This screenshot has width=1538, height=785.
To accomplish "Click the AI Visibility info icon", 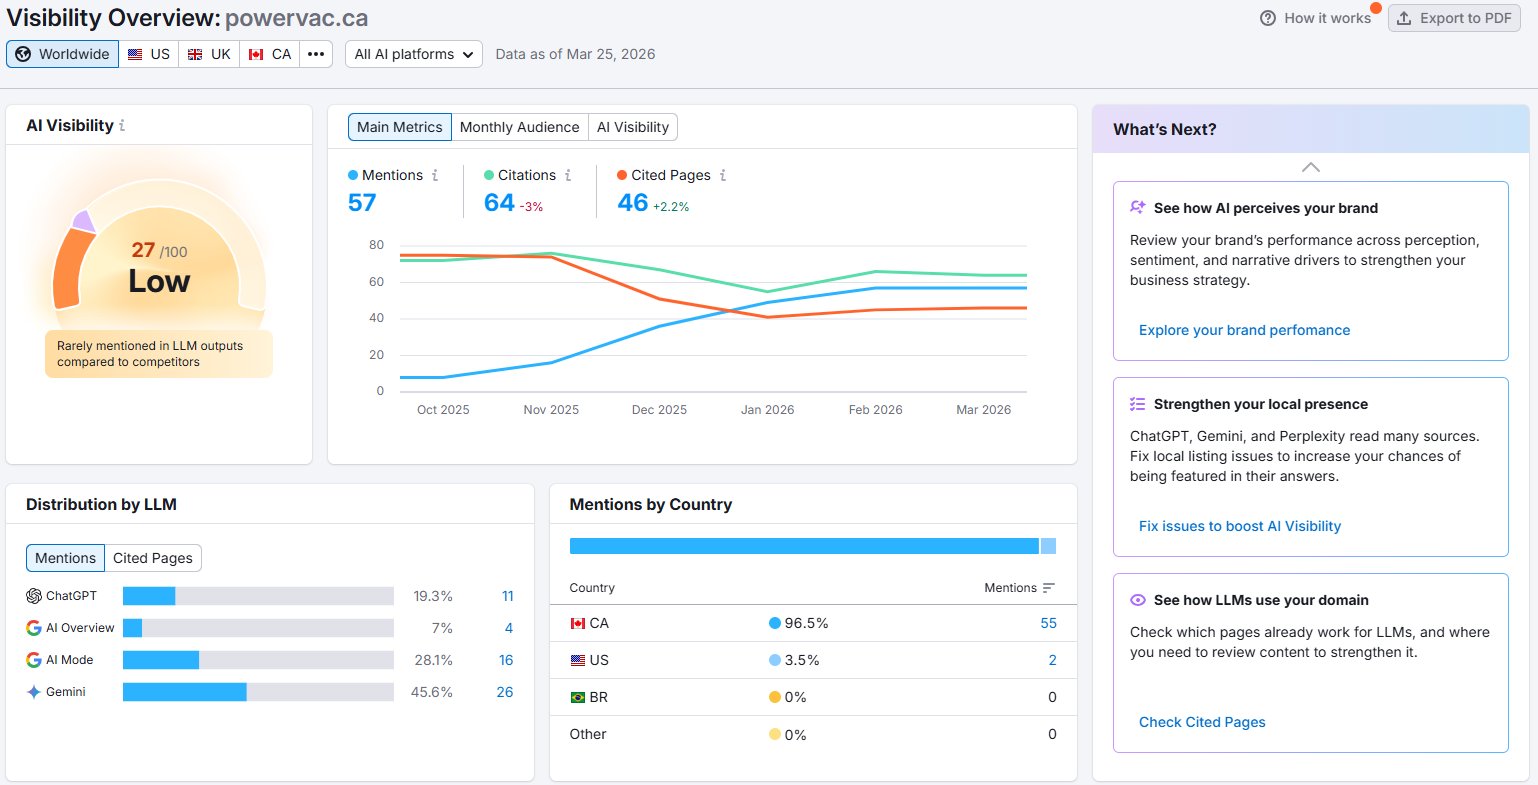I will pos(122,126).
